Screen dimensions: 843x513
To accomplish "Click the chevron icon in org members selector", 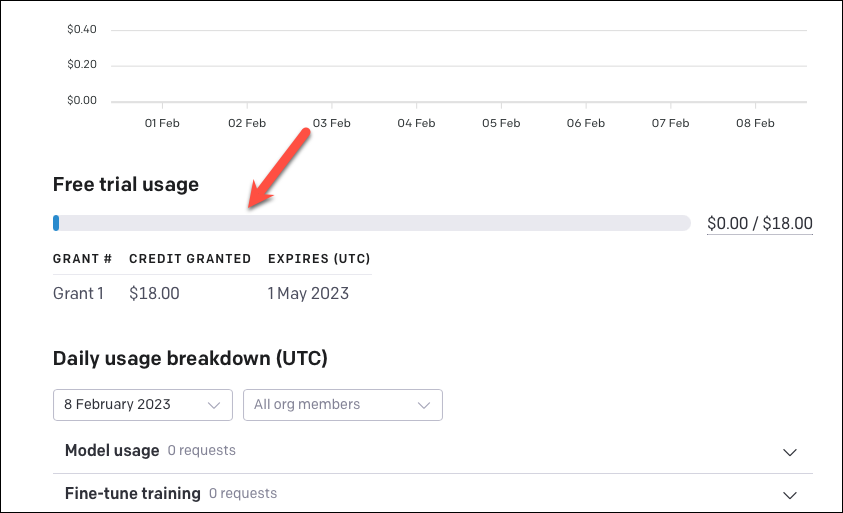I will pyautogui.click(x=424, y=405).
